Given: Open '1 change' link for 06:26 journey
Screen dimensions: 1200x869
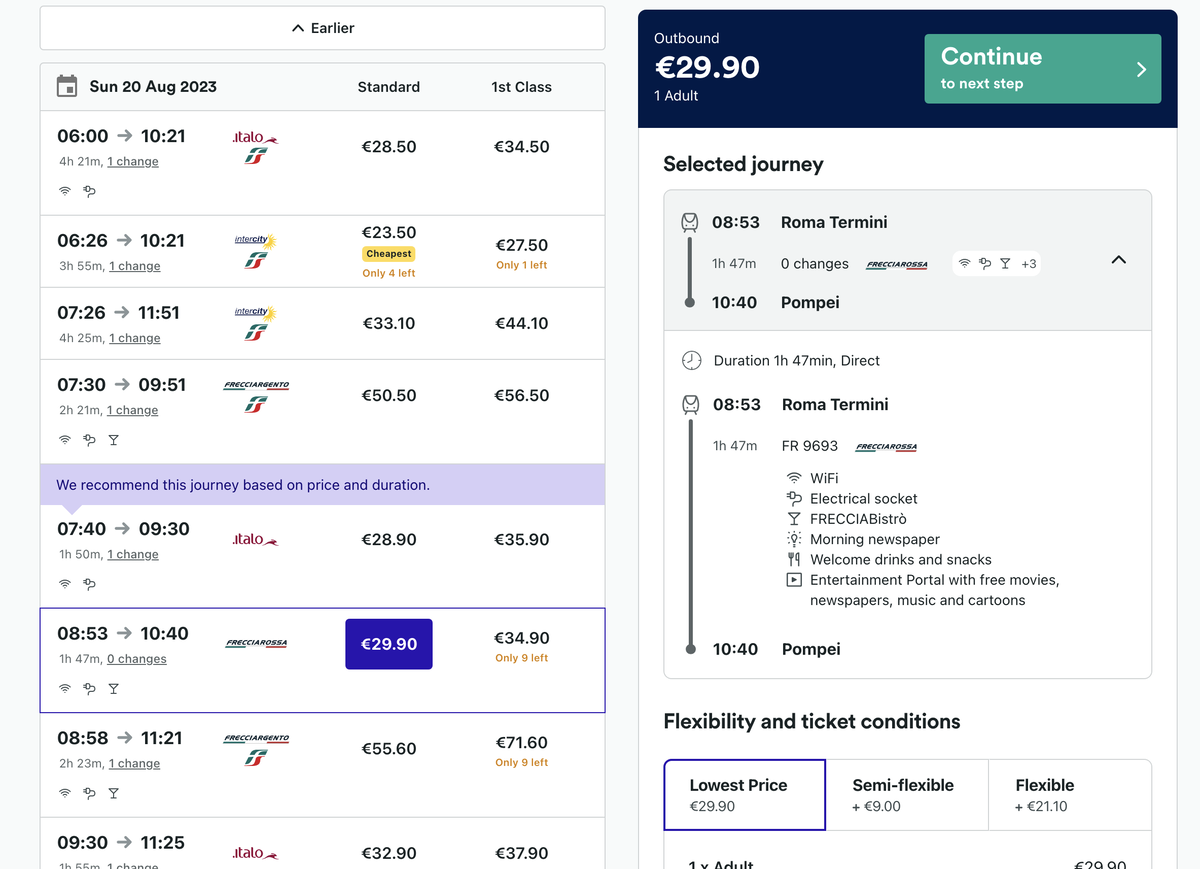Looking at the screenshot, I should [135, 266].
